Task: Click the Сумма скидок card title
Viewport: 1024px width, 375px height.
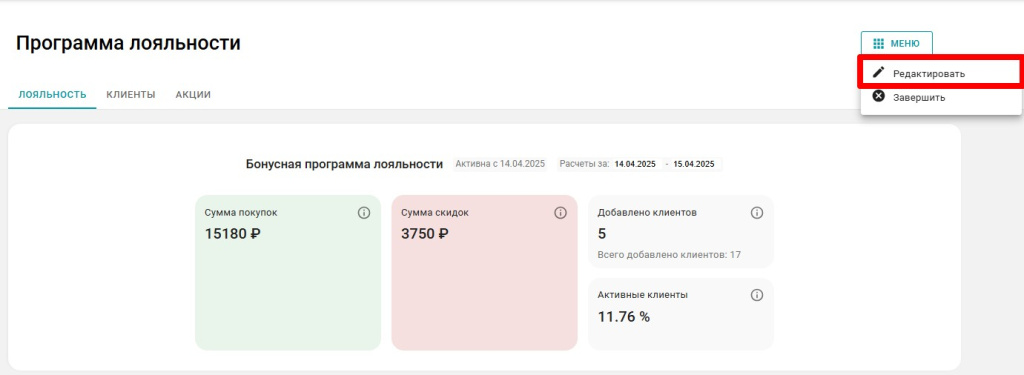Action: point(435,213)
